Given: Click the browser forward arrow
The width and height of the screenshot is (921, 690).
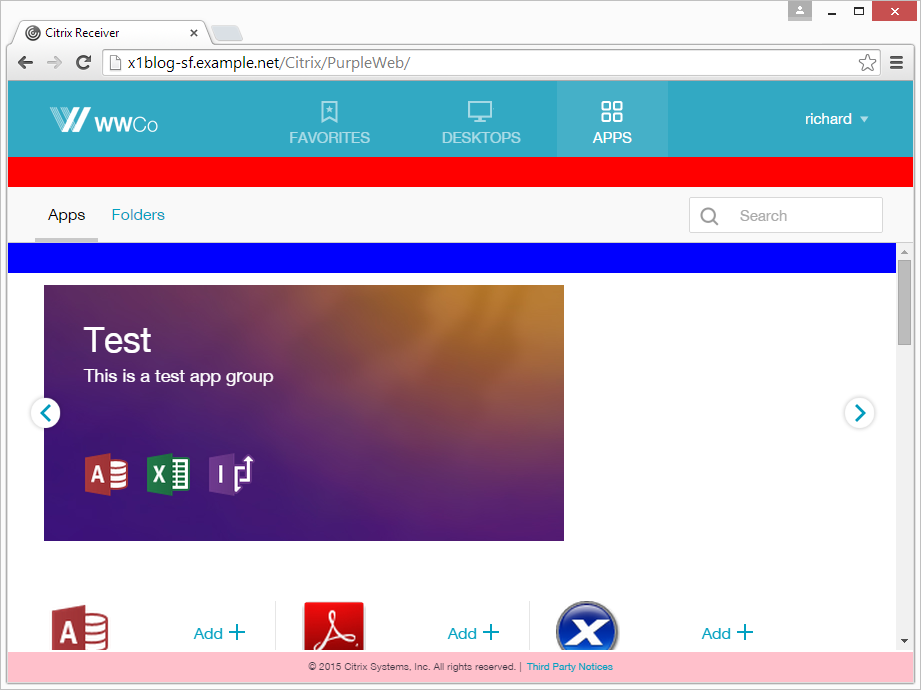Looking at the screenshot, I should (x=54, y=62).
